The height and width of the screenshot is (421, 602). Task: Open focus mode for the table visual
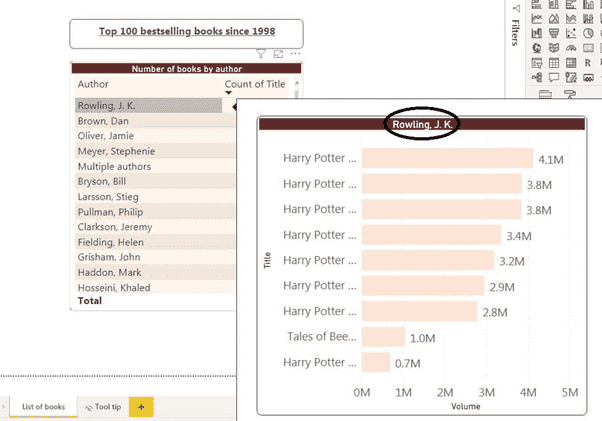pos(278,54)
